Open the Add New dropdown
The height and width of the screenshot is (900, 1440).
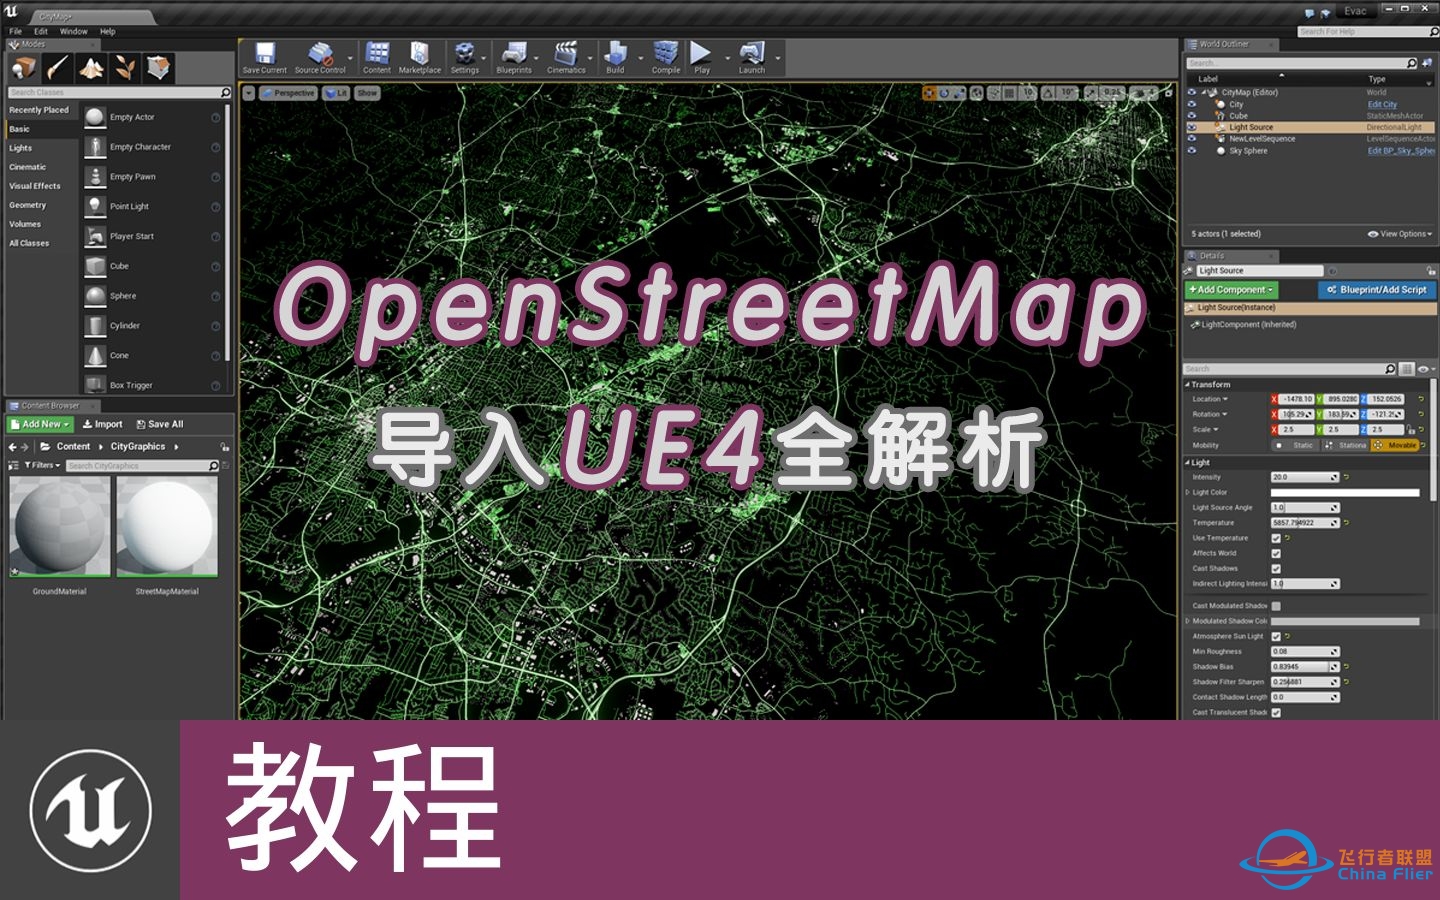pos(40,424)
